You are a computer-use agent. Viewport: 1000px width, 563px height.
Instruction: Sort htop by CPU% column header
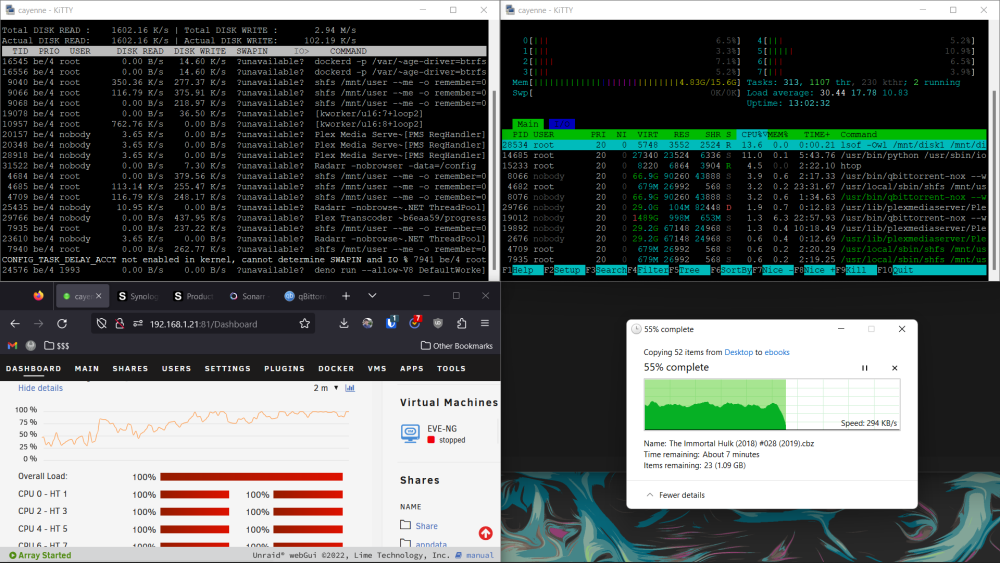tap(753, 135)
